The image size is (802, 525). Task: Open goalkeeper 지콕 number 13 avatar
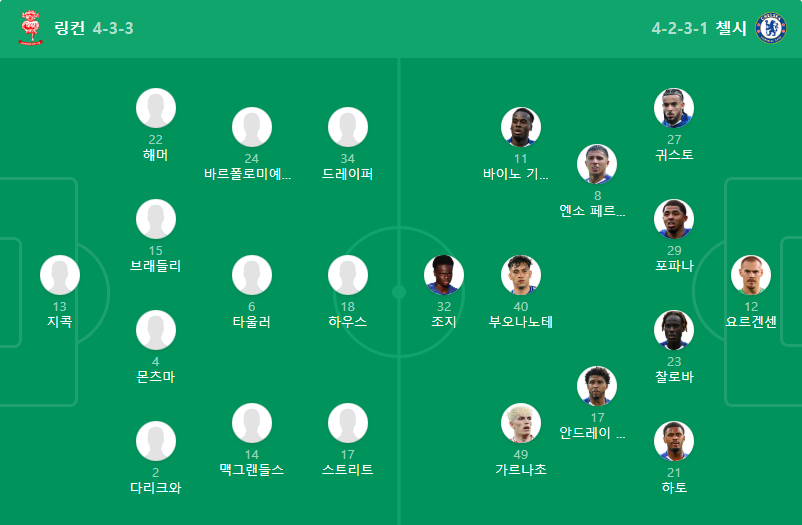pyautogui.click(x=60, y=275)
